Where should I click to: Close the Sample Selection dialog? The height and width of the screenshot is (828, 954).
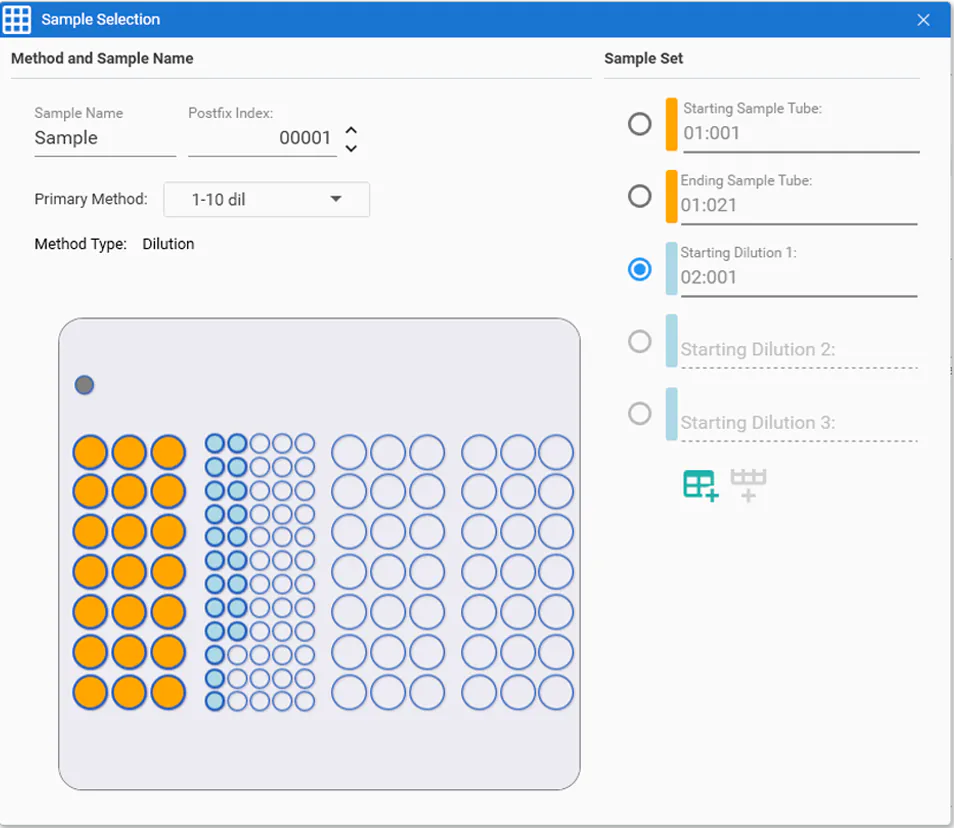click(x=923, y=20)
